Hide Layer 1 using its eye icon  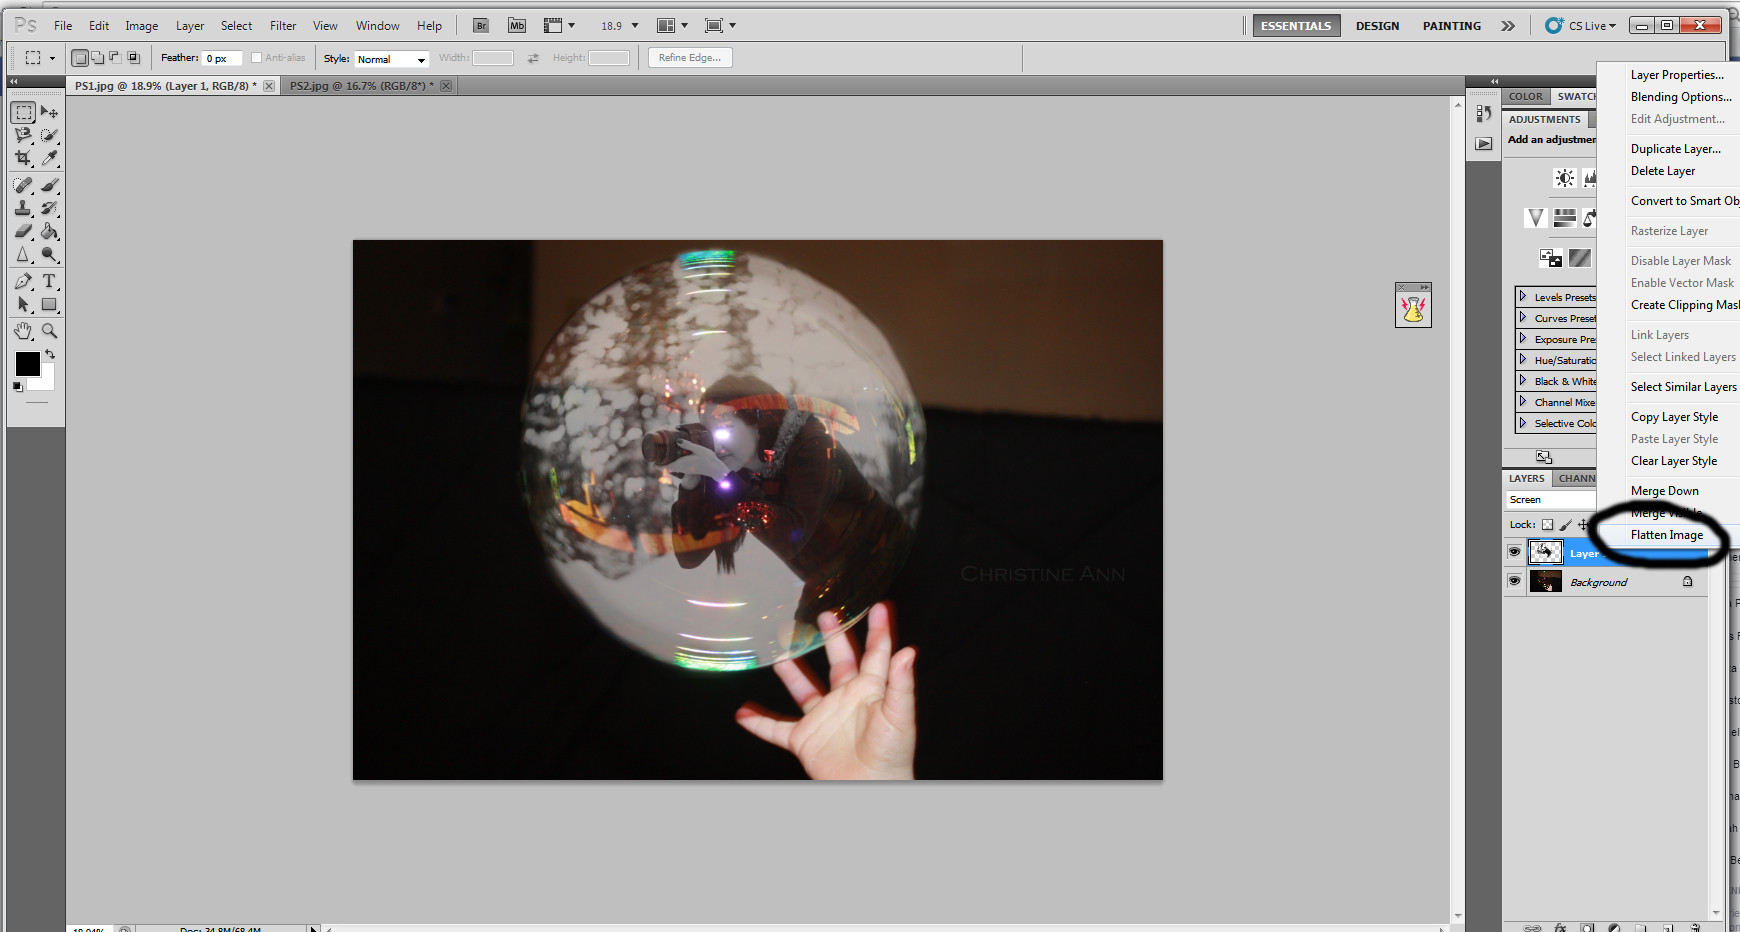(1514, 552)
